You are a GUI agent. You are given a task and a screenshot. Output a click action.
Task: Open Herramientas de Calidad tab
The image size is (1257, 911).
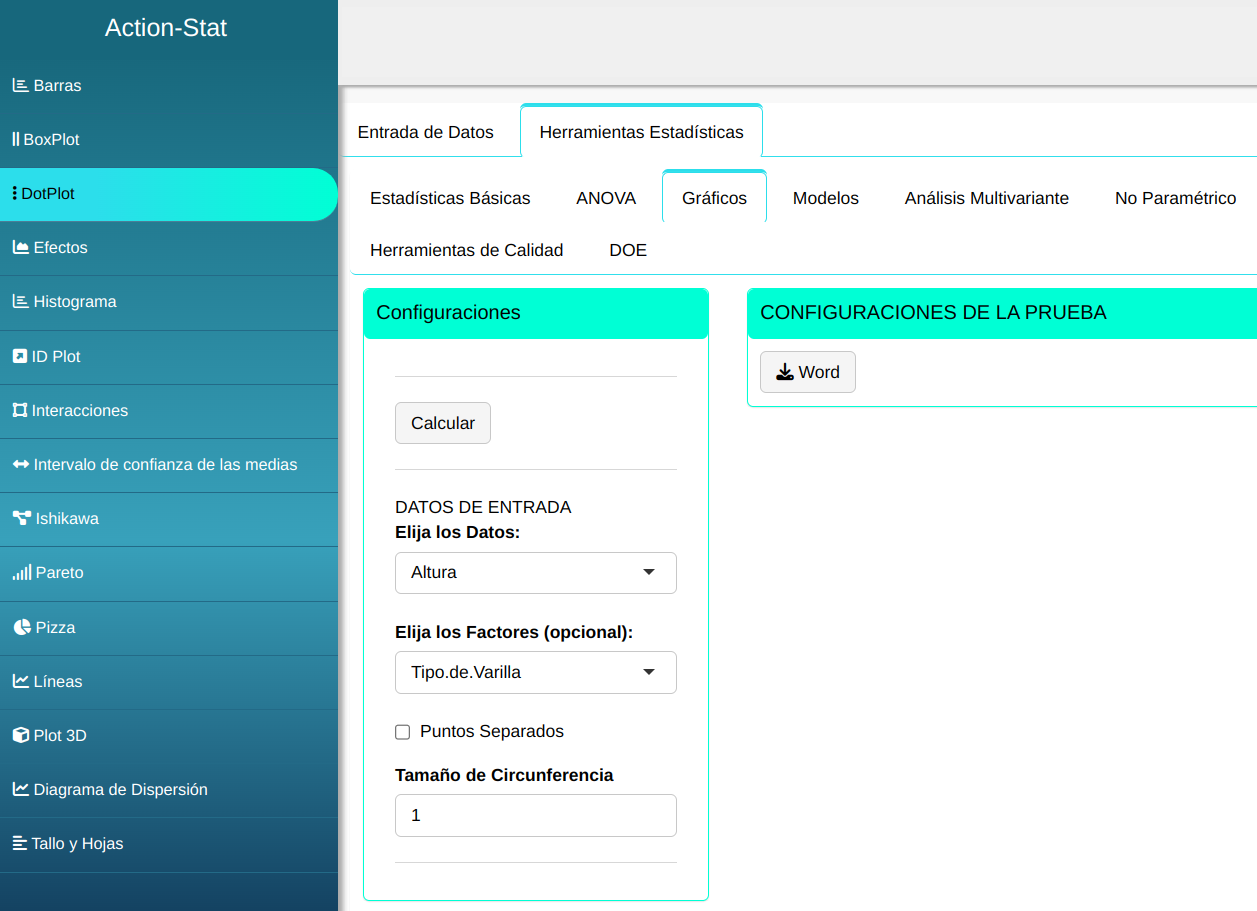click(466, 250)
